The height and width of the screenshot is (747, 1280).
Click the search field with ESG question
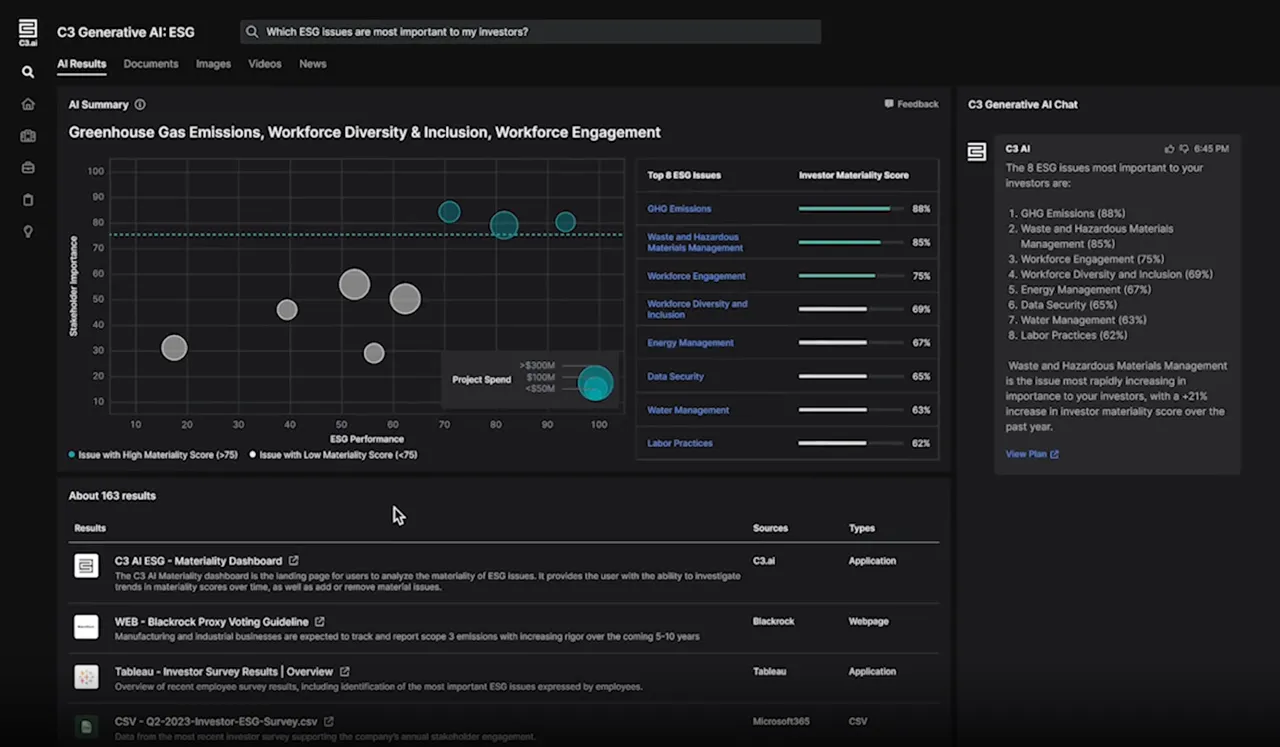(x=530, y=32)
